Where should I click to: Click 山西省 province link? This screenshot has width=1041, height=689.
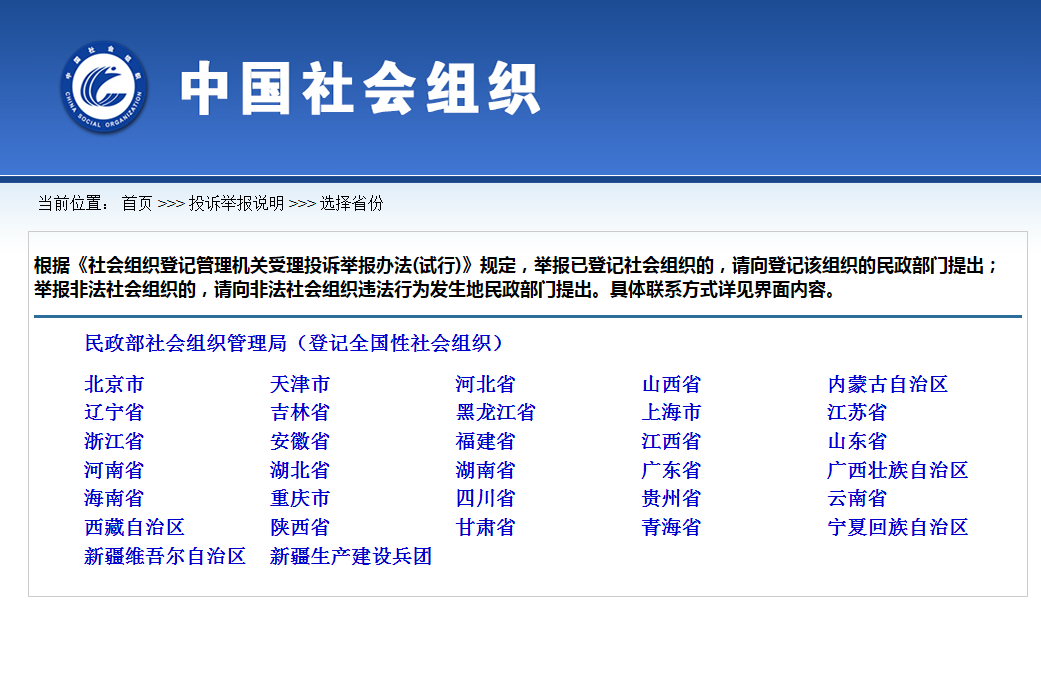click(671, 384)
